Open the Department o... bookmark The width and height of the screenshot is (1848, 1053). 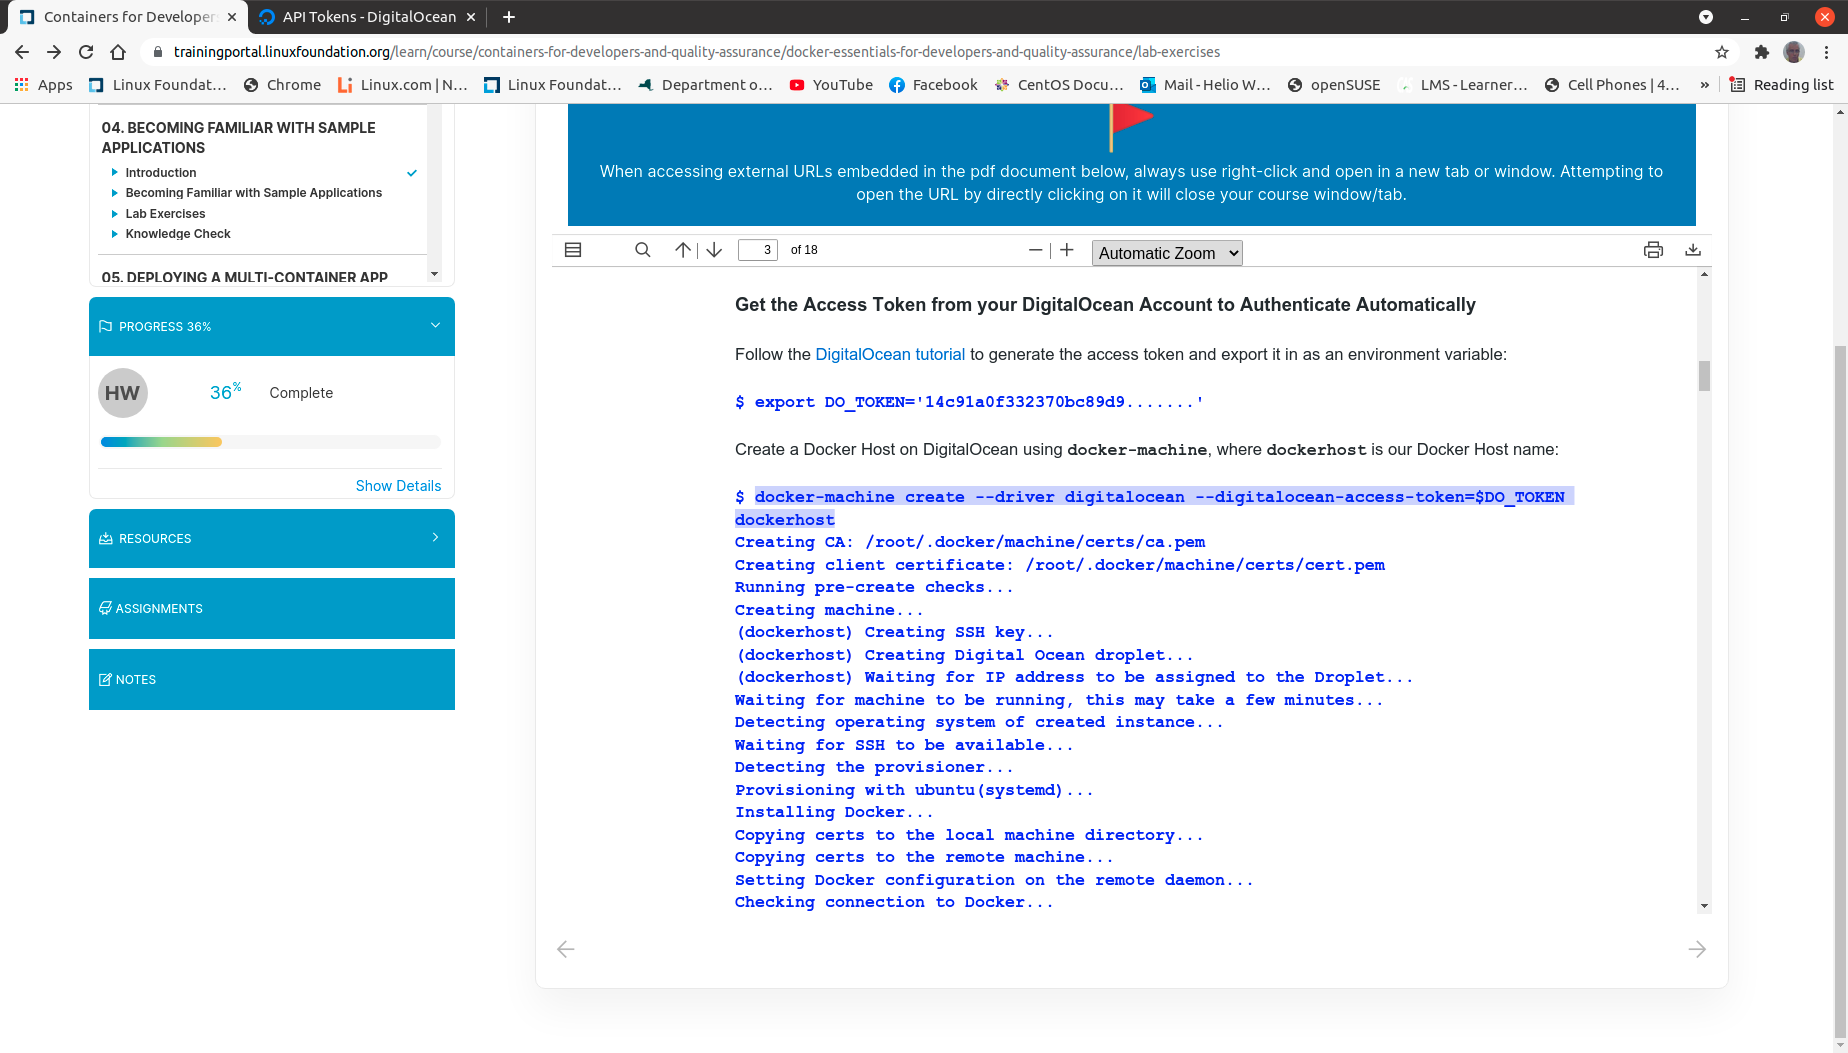[705, 85]
